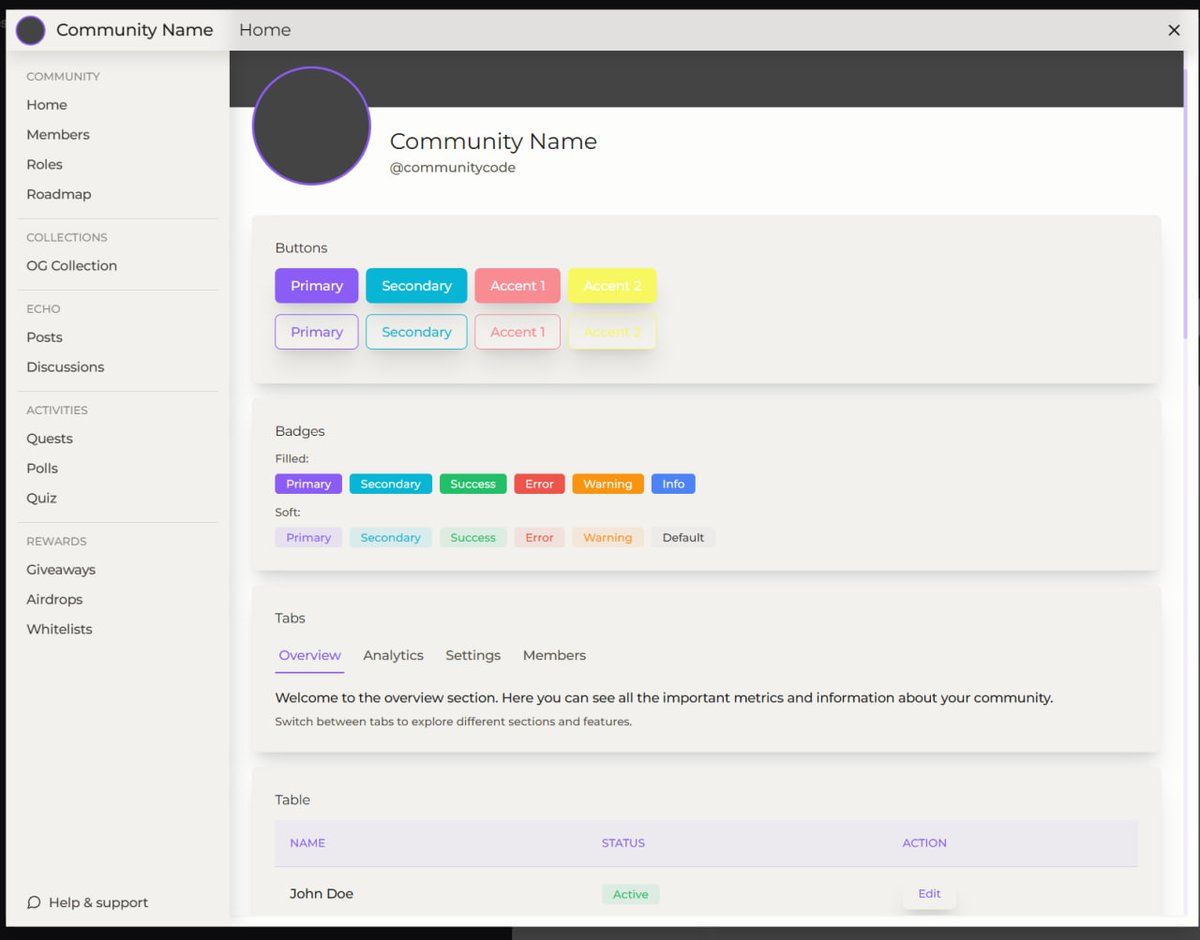
Task: Open Quiz in the sidebar
Action: pyautogui.click(x=41, y=498)
